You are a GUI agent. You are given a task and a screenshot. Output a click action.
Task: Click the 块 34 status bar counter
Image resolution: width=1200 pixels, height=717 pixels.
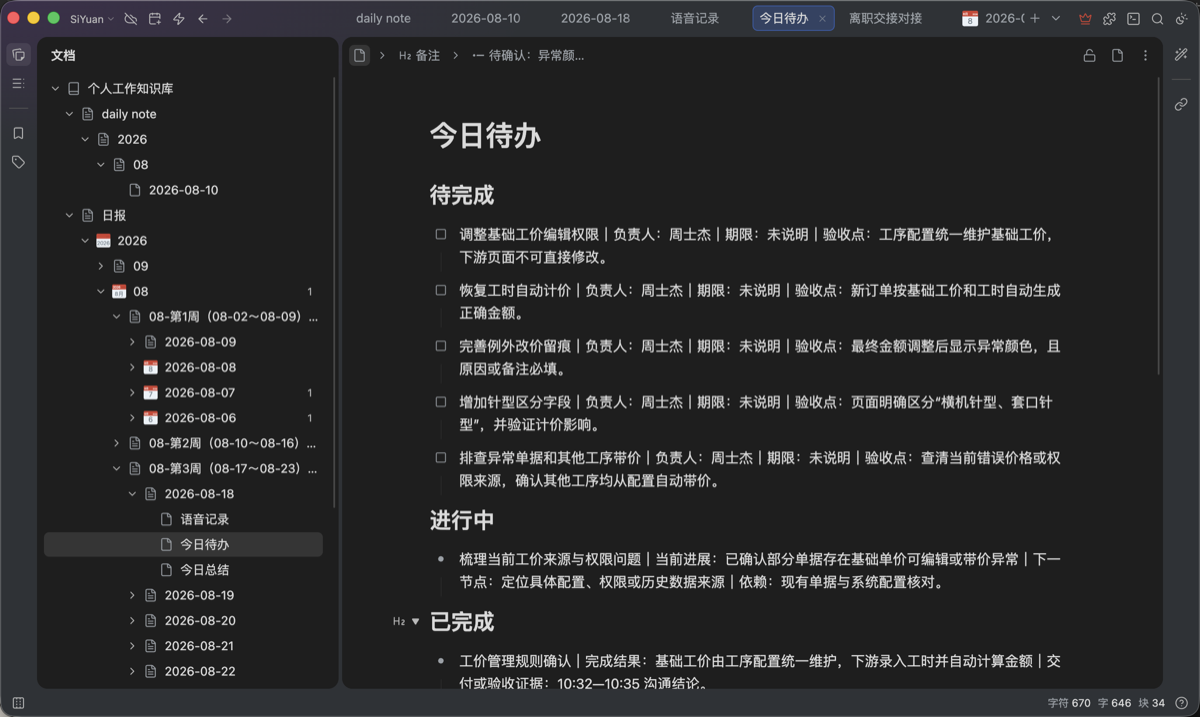(1153, 703)
